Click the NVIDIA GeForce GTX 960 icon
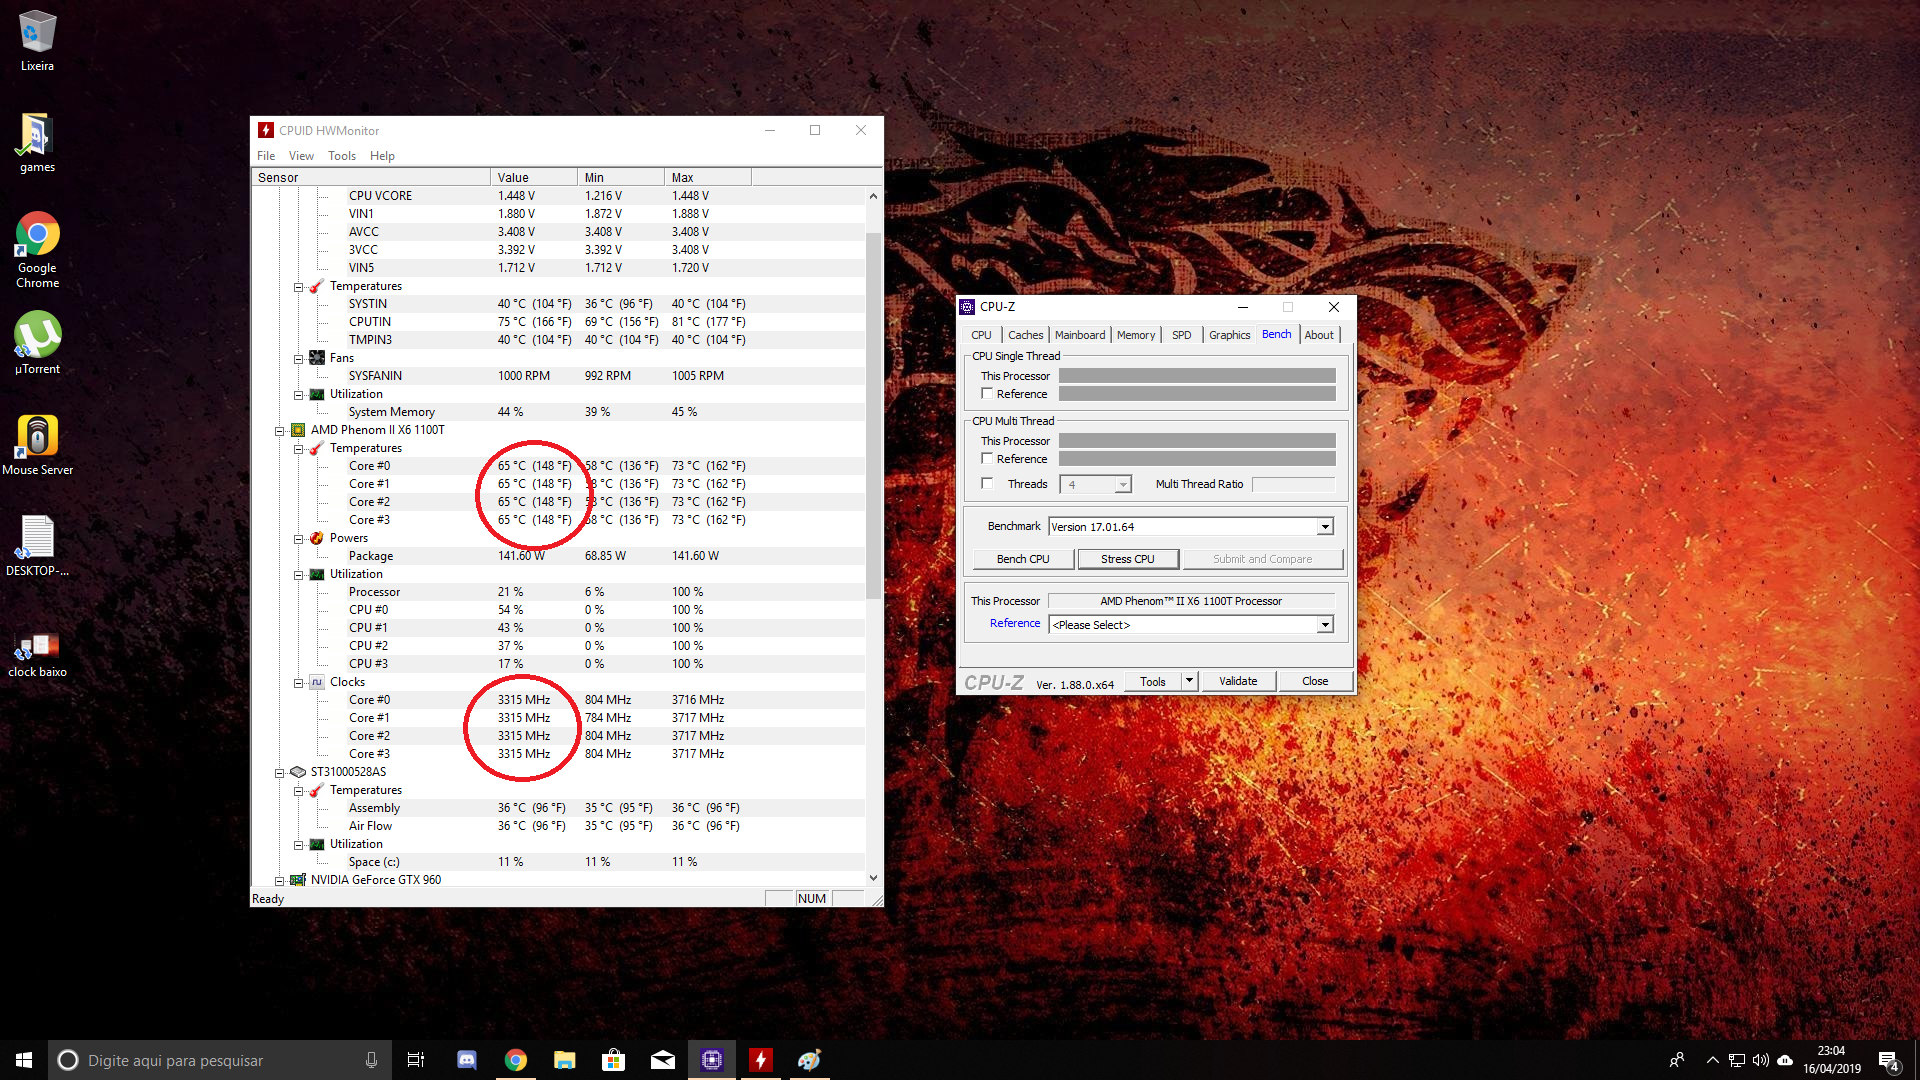The width and height of the screenshot is (1920, 1080). click(x=298, y=880)
